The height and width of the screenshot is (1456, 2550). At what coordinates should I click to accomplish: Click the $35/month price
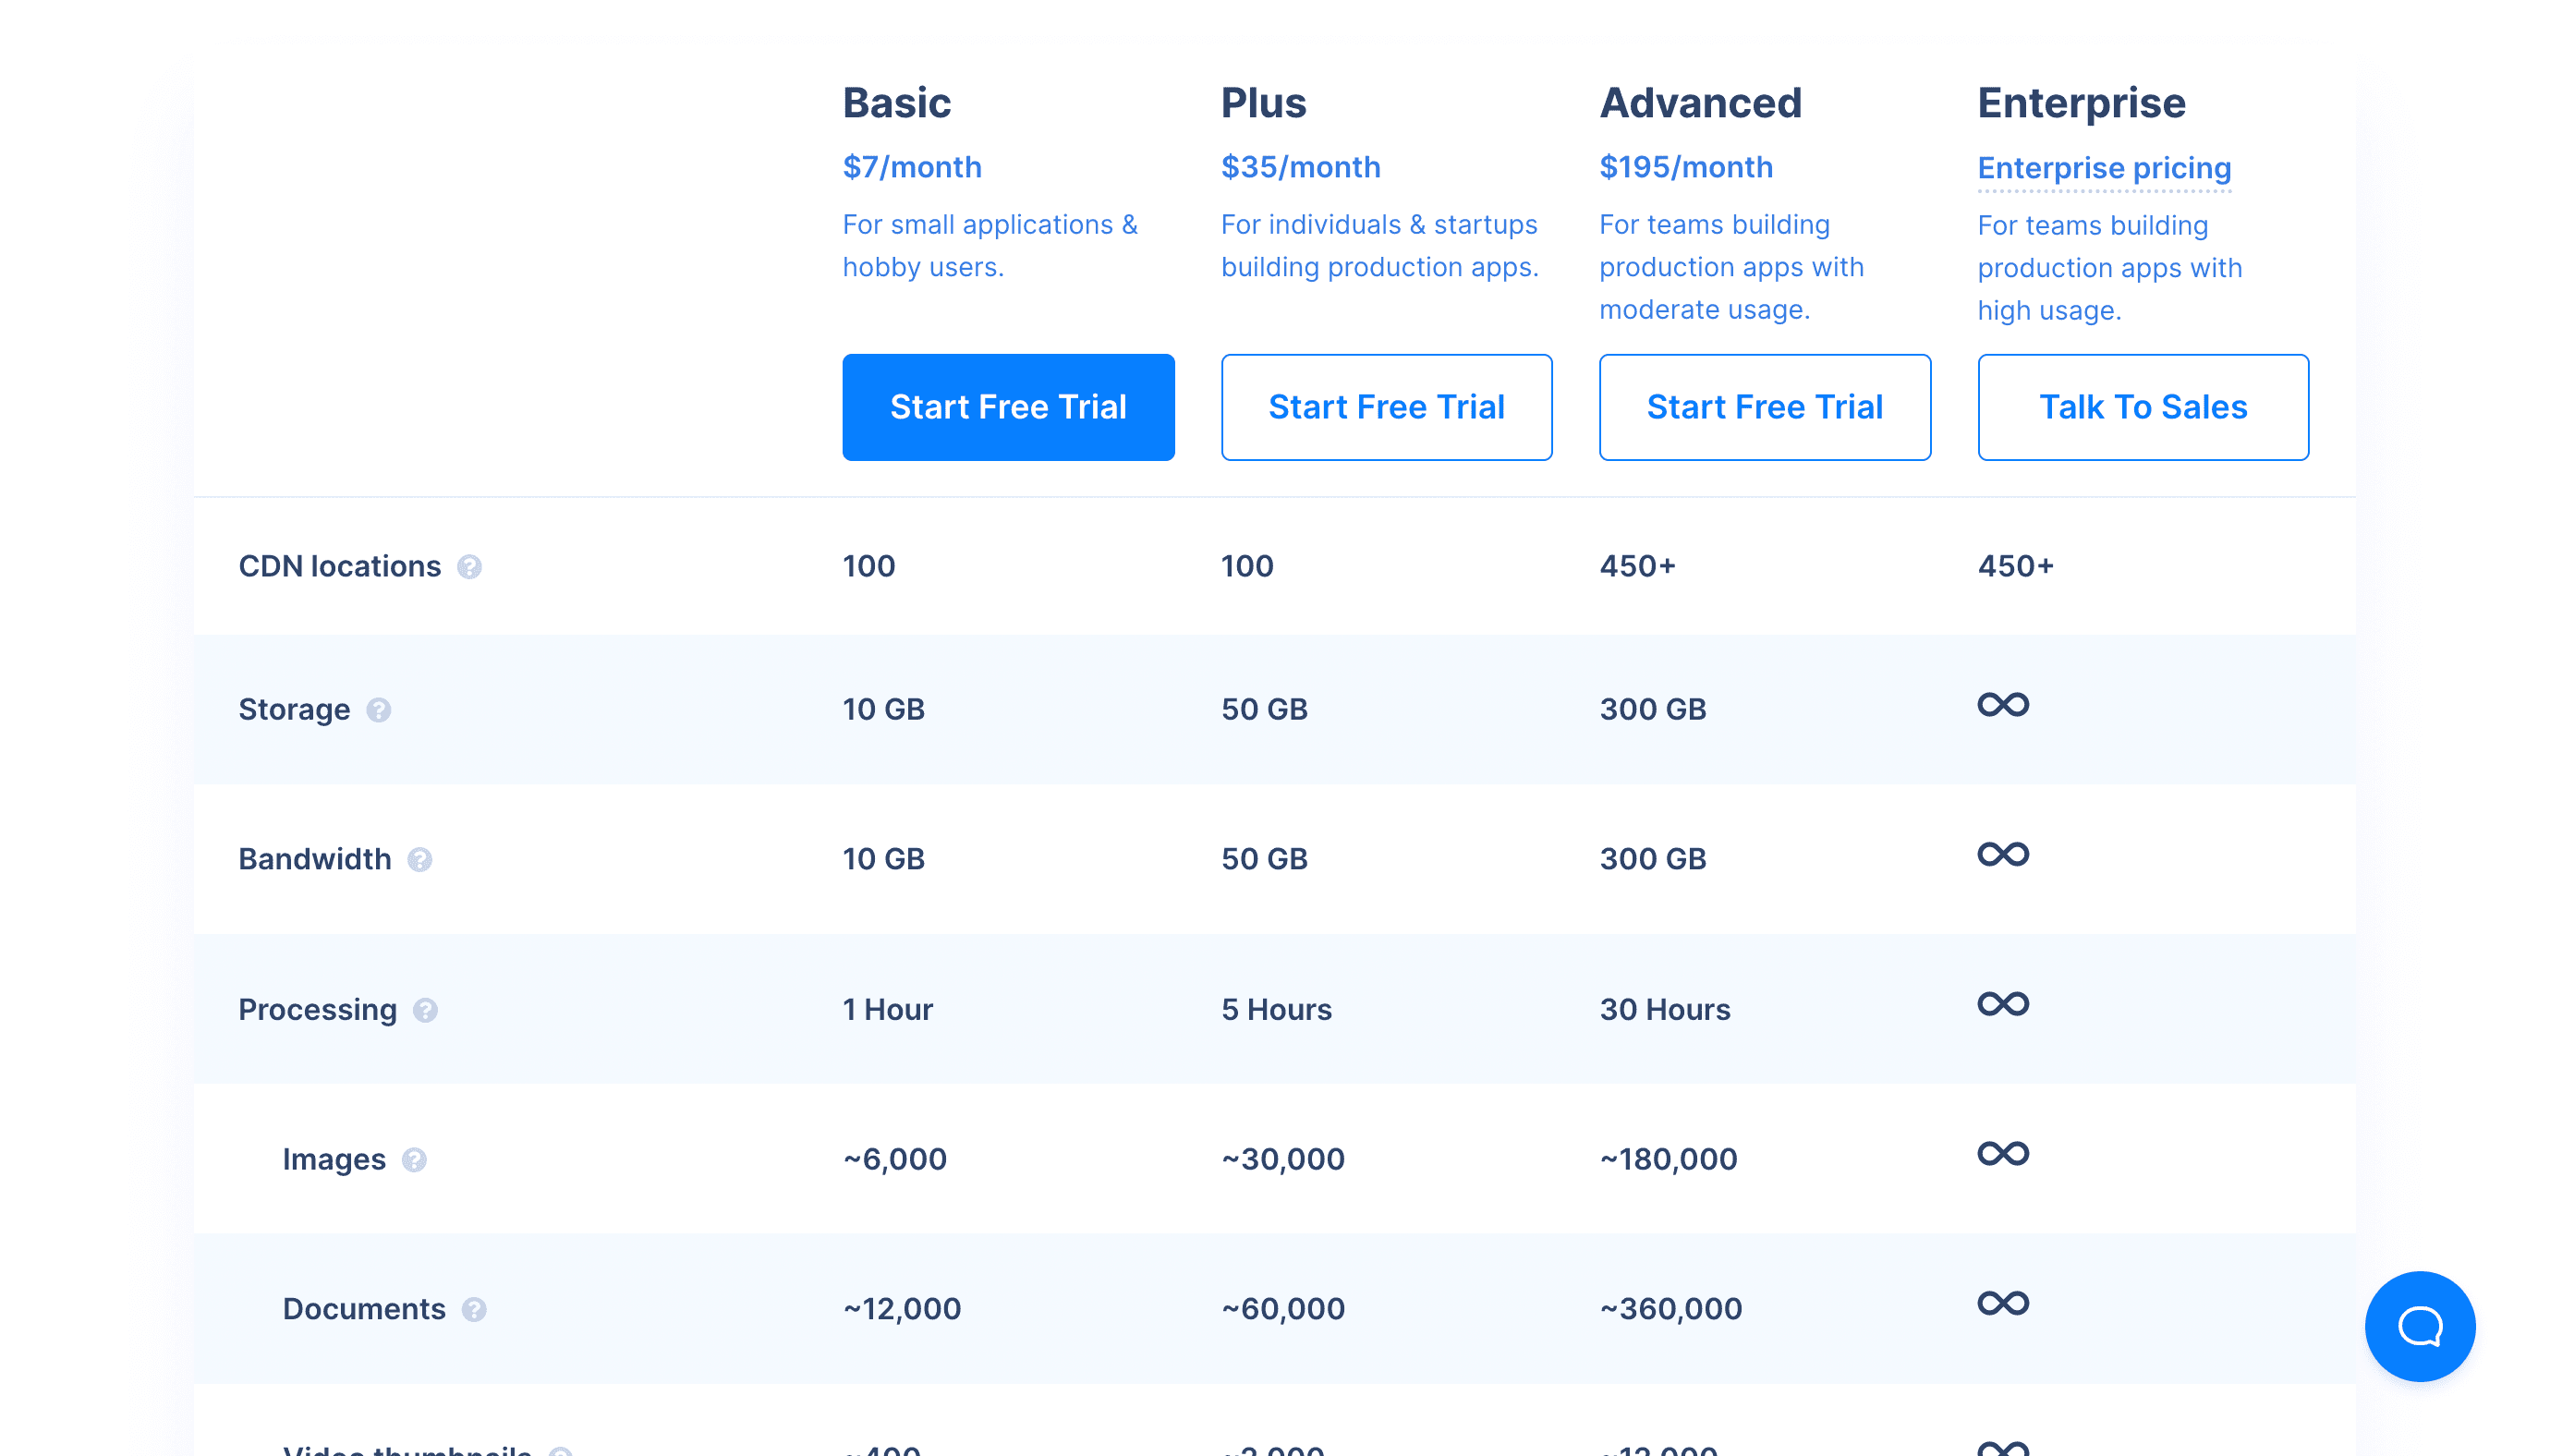(x=1301, y=167)
